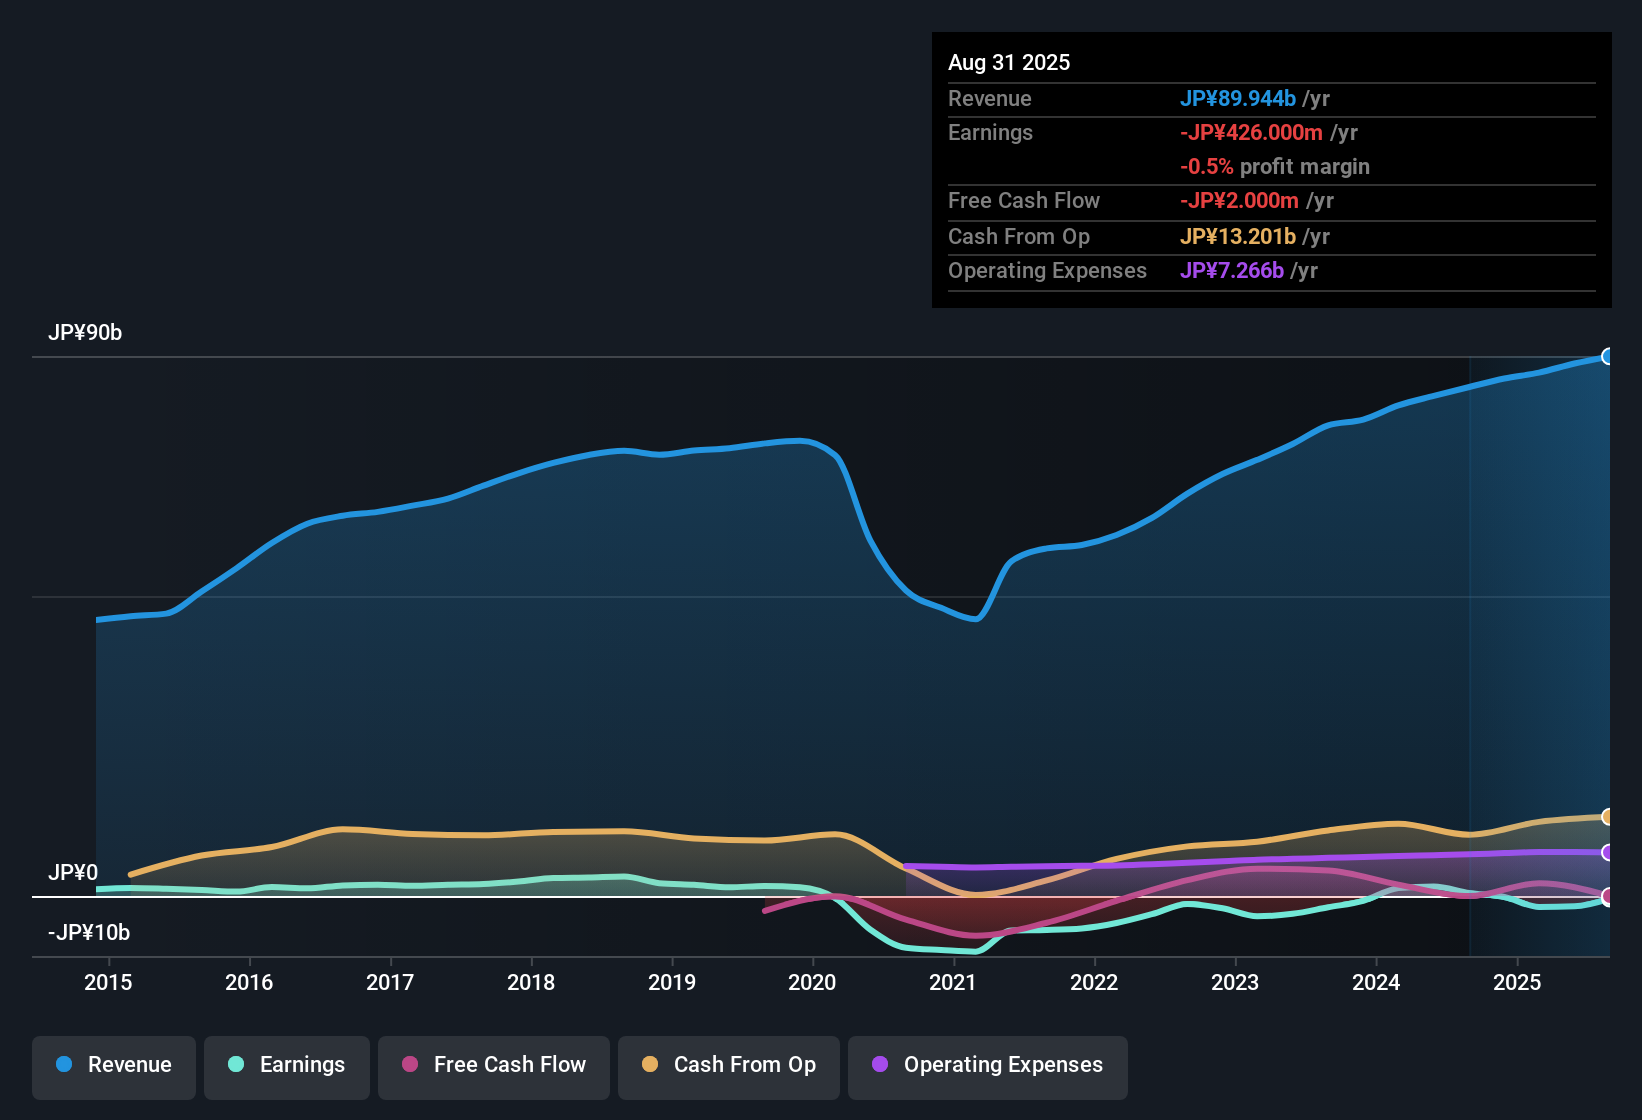Toggle the Revenue series via its legend chip
The height and width of the screenshot is (1120, 1642).
113,1065
